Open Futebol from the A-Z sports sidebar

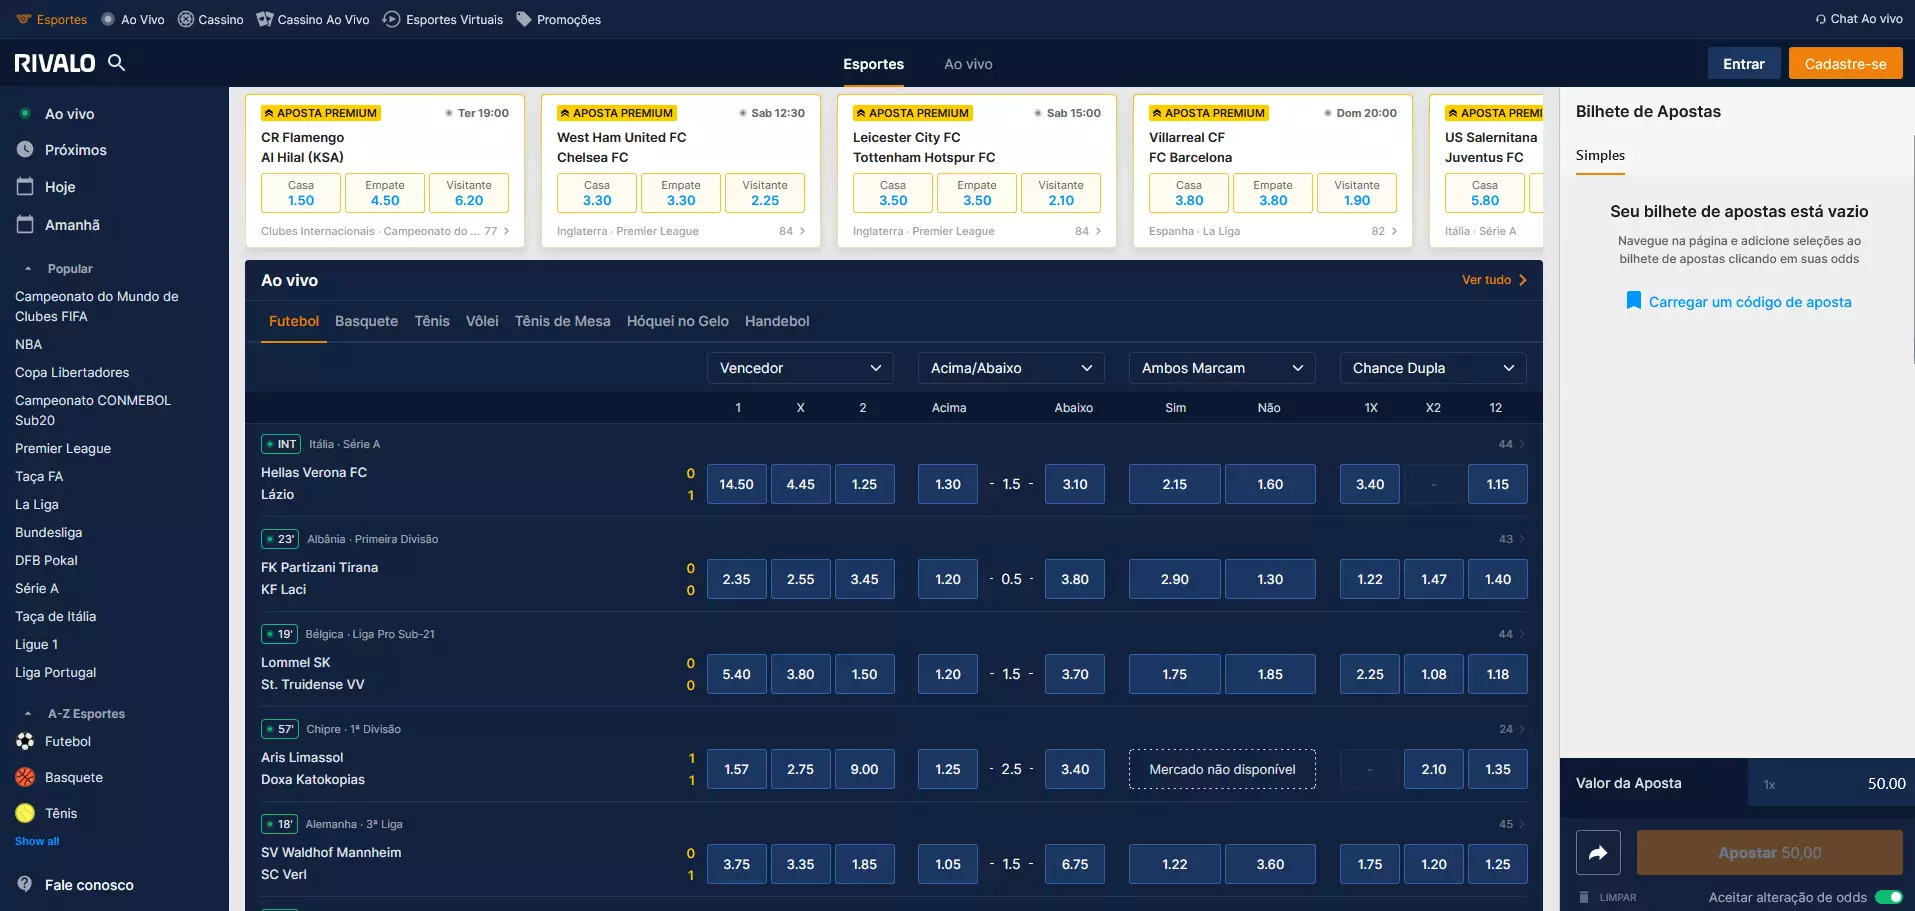[x=67, y=741]
